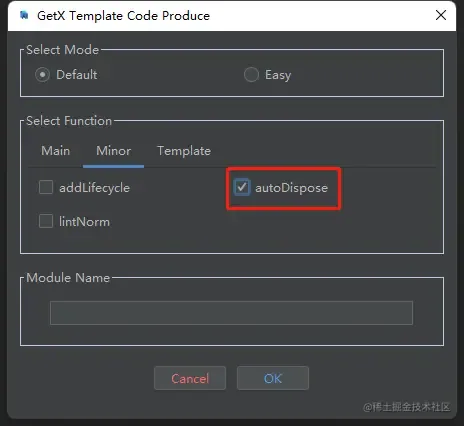The image size is (464, 426).
Task: Click the lintNorm label text
Action: pyautogui.click(x=84, y=222)
